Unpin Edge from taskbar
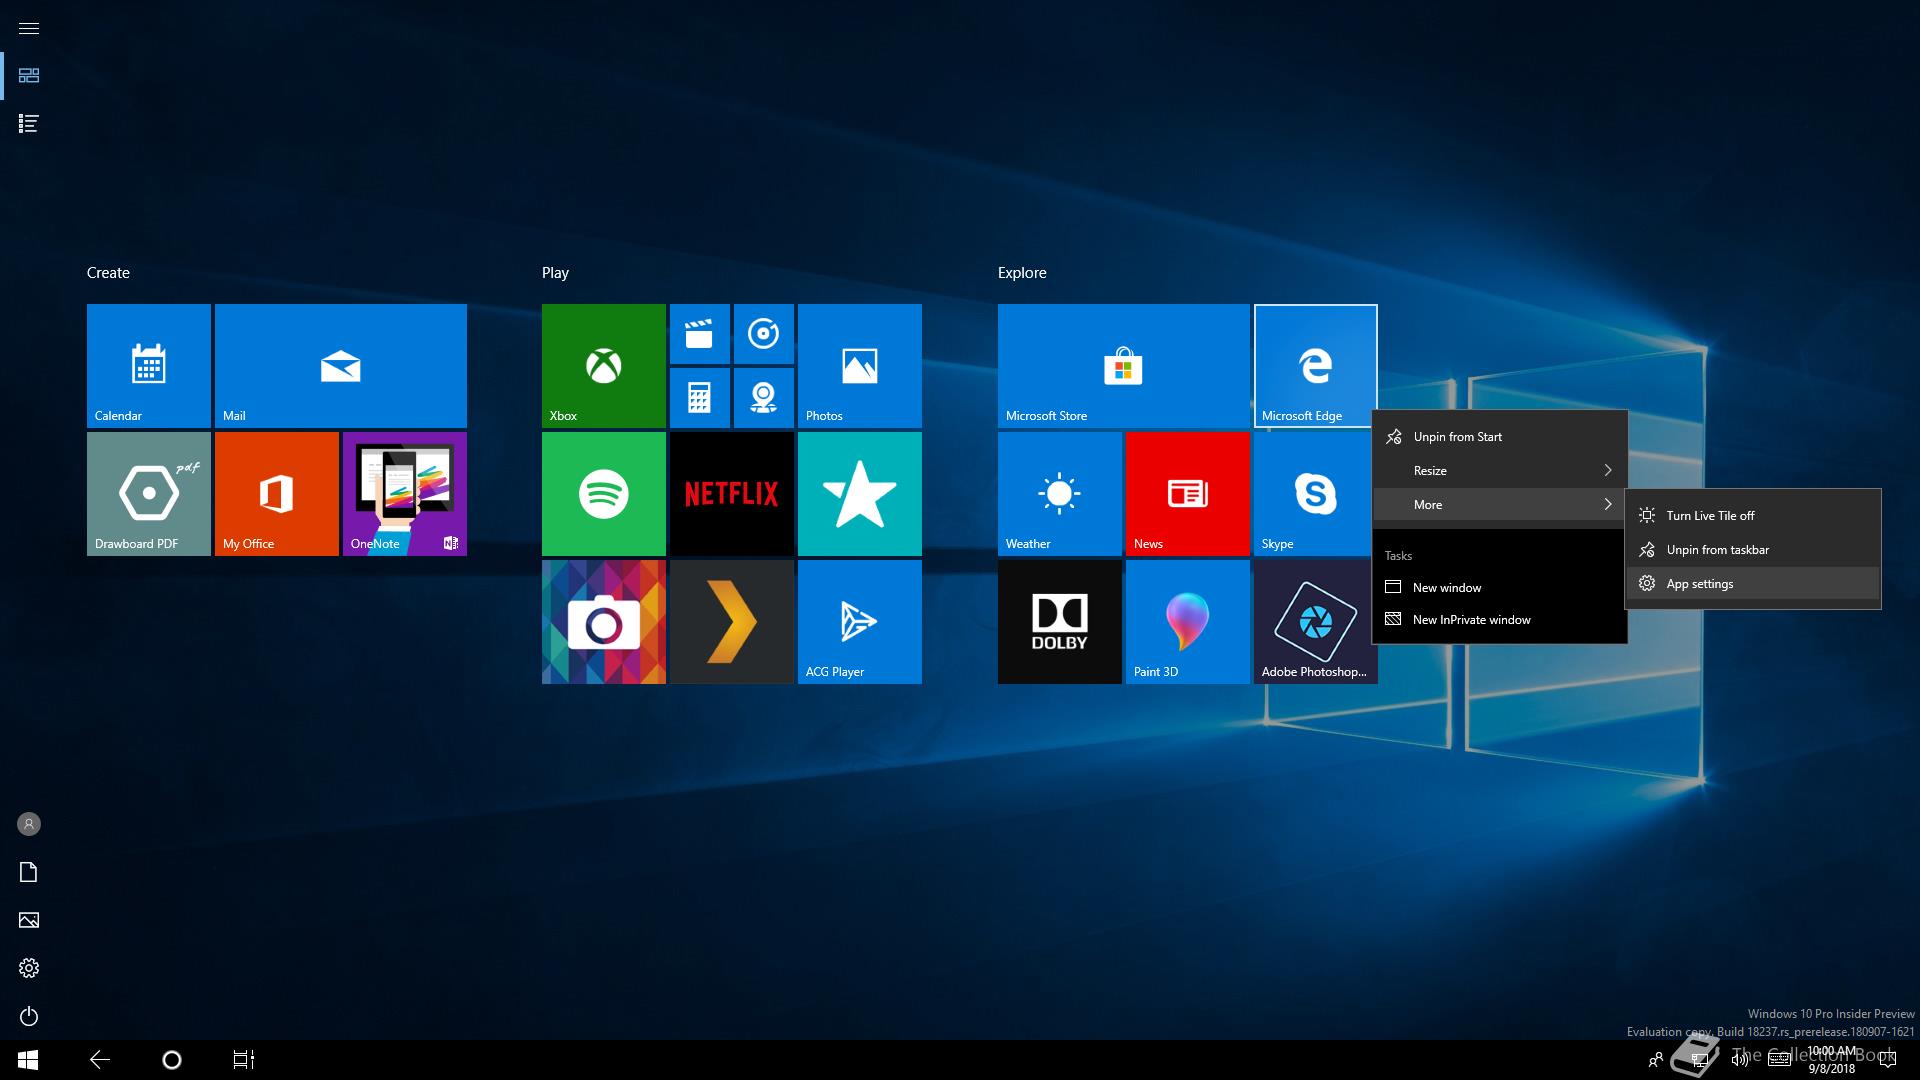 1717,550
